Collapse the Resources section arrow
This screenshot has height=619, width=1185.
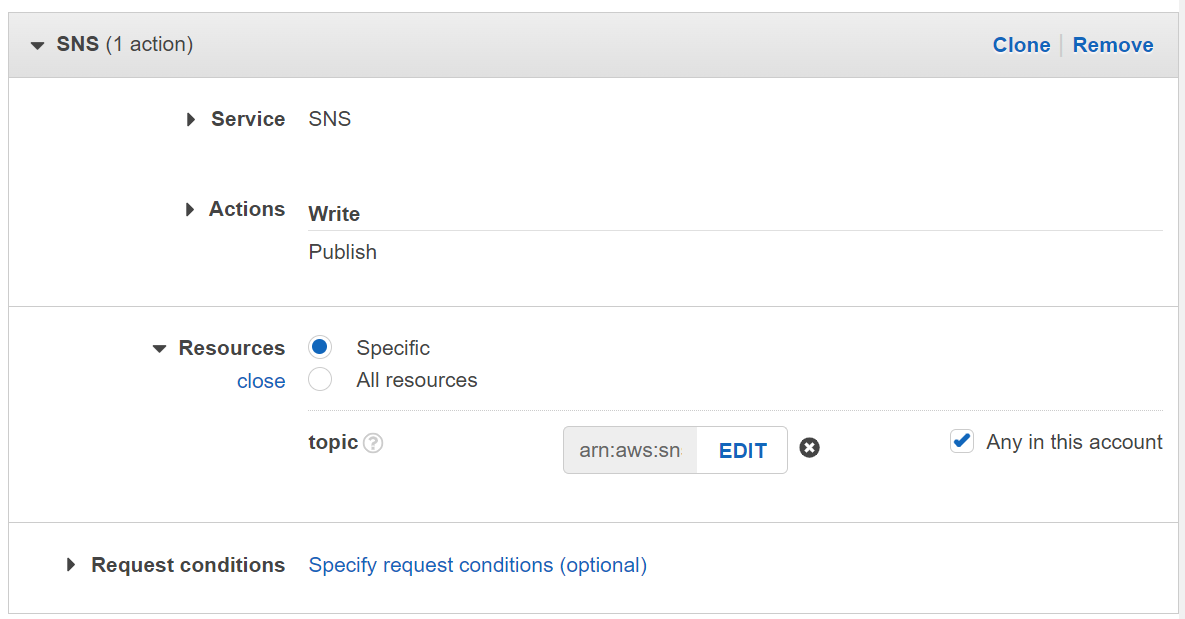click(159, 349)
